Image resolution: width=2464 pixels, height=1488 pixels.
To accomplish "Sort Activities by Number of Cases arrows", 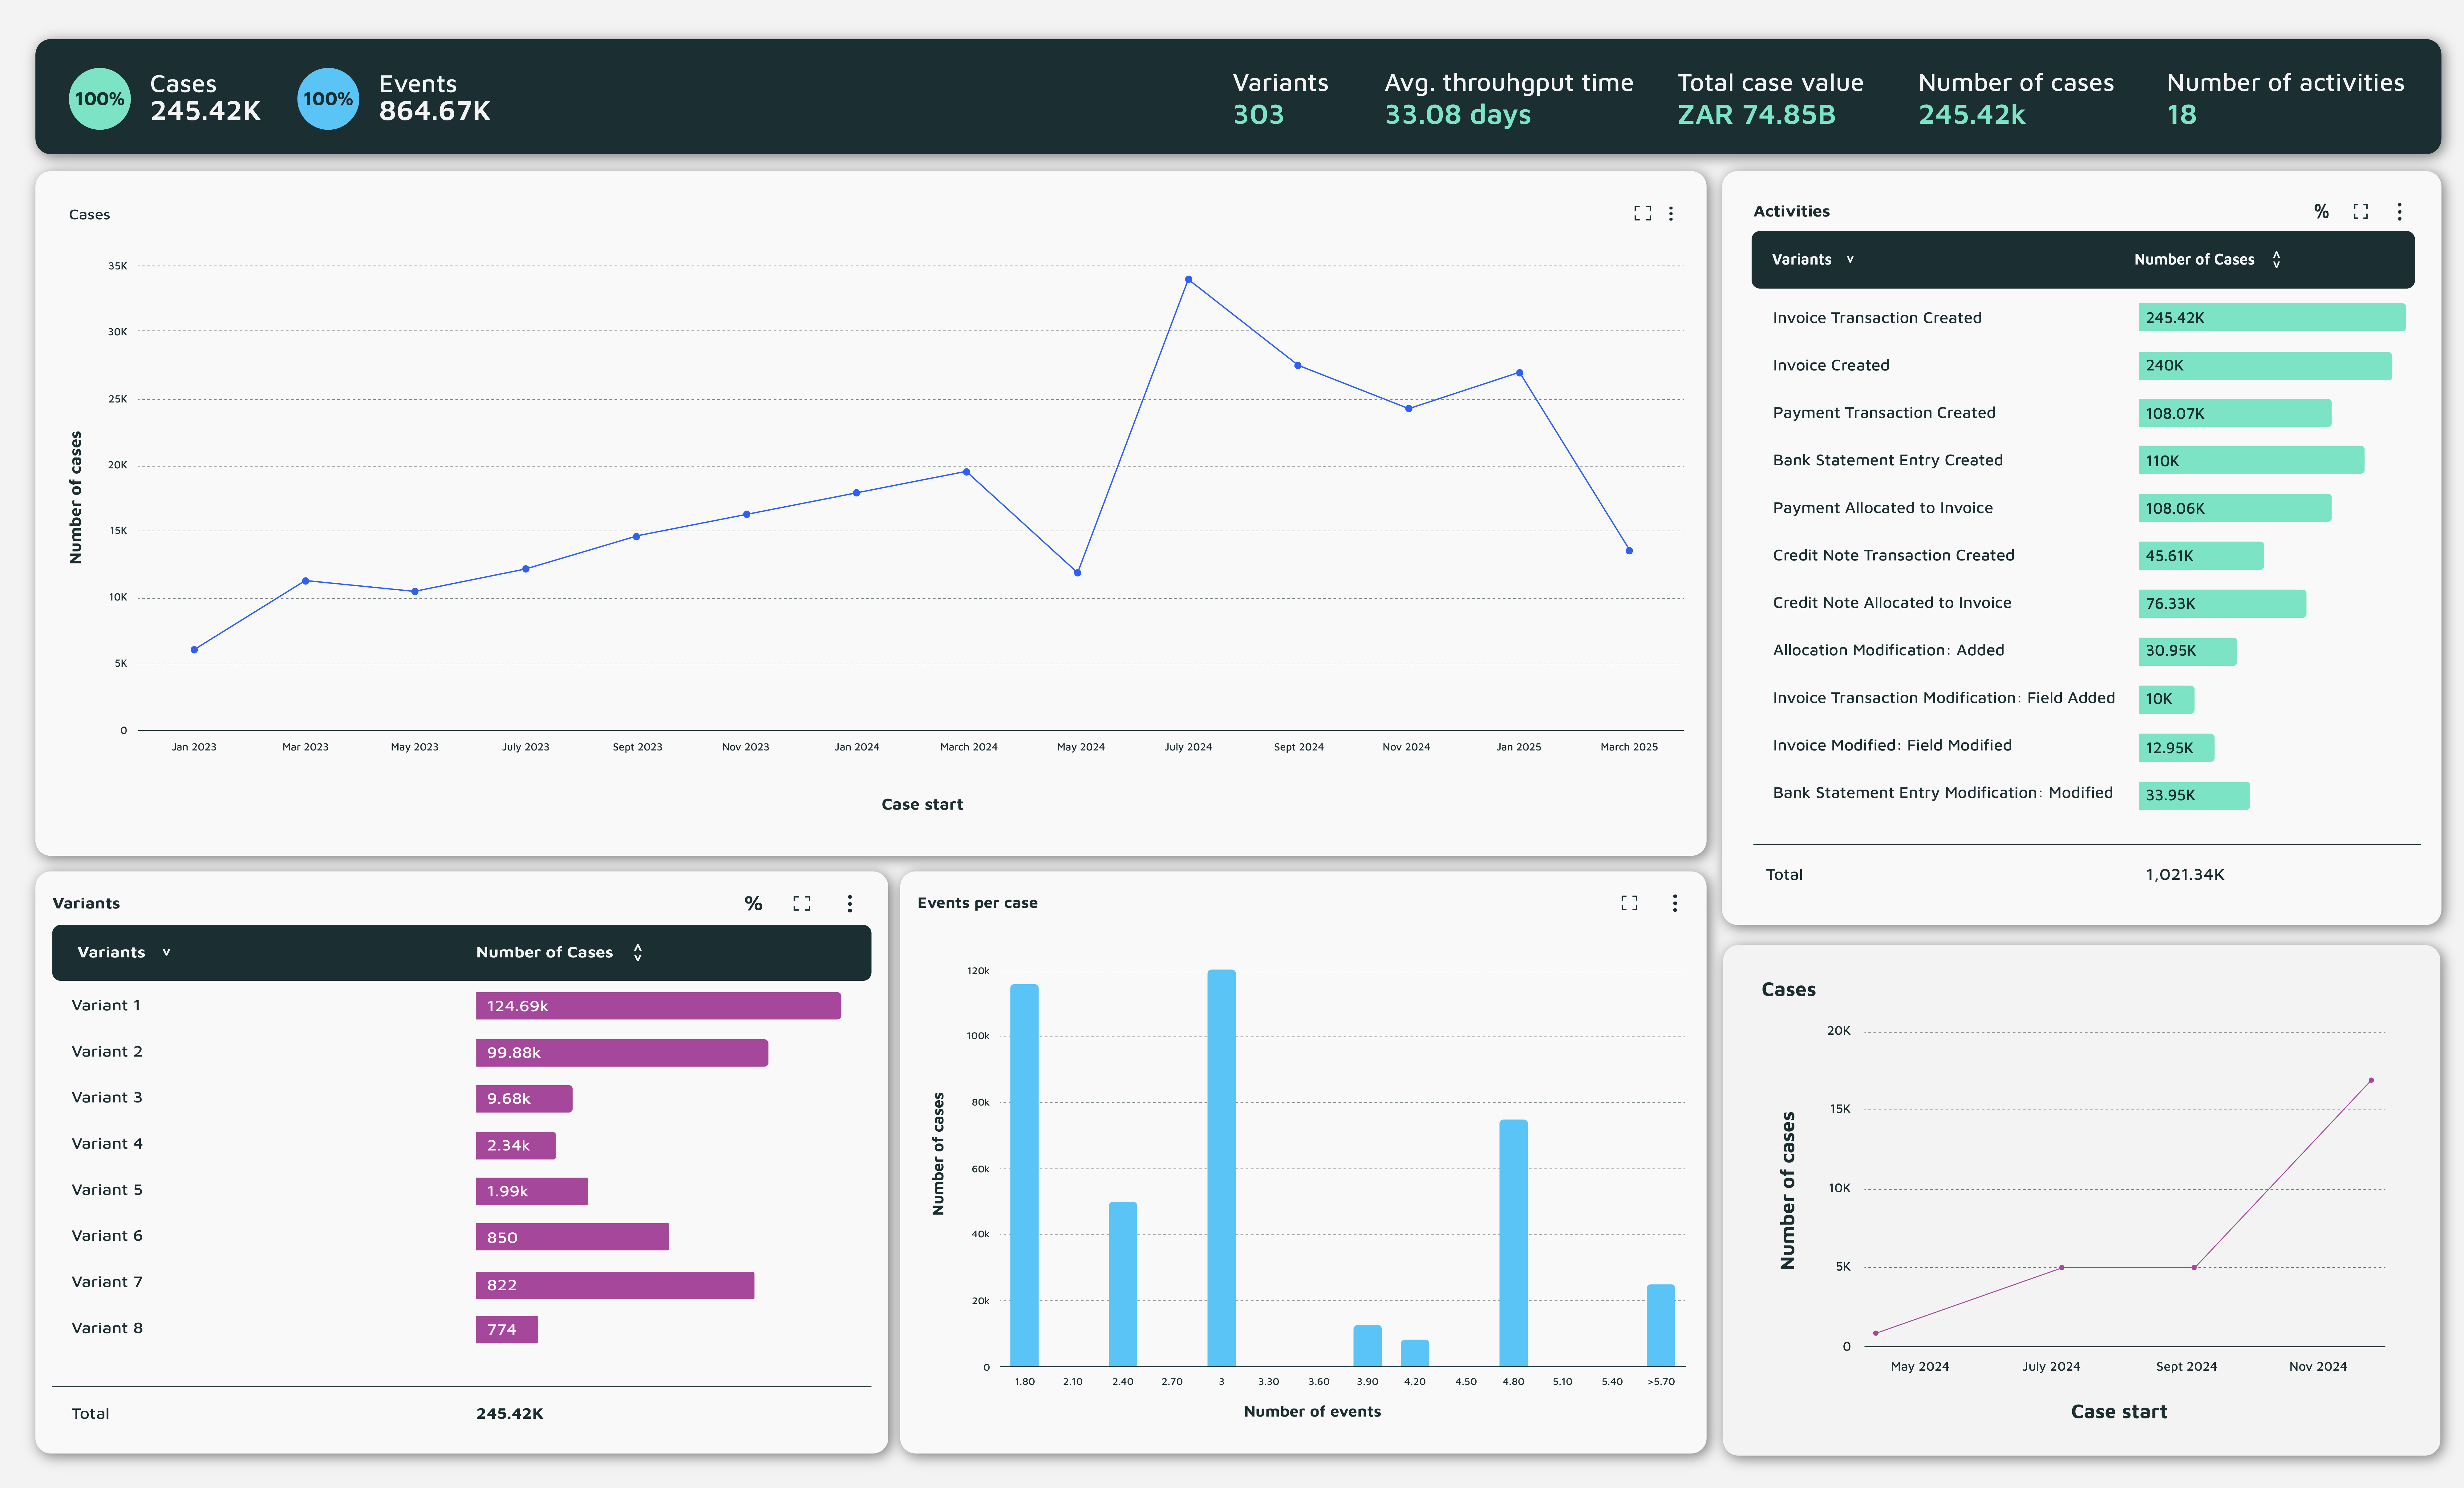I will (x=2276, y=260).
